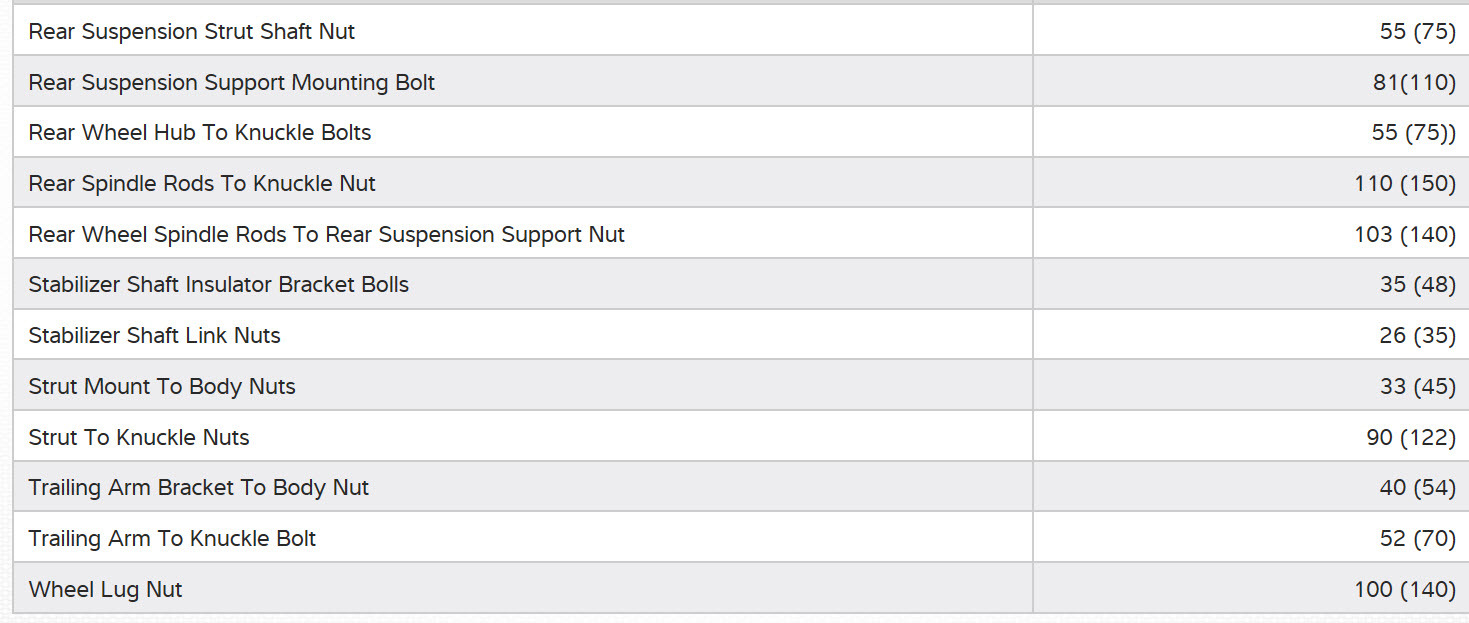
Task: Select the Rear Suspension Support Mounting Bolt text
Action: [232, 83]
